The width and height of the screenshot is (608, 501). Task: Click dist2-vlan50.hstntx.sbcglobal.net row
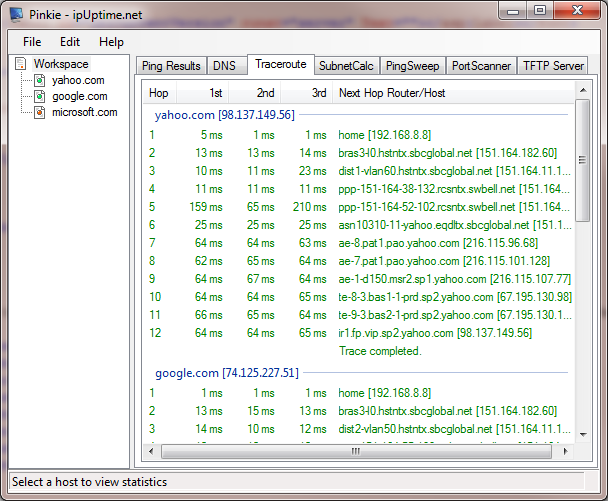358,429
